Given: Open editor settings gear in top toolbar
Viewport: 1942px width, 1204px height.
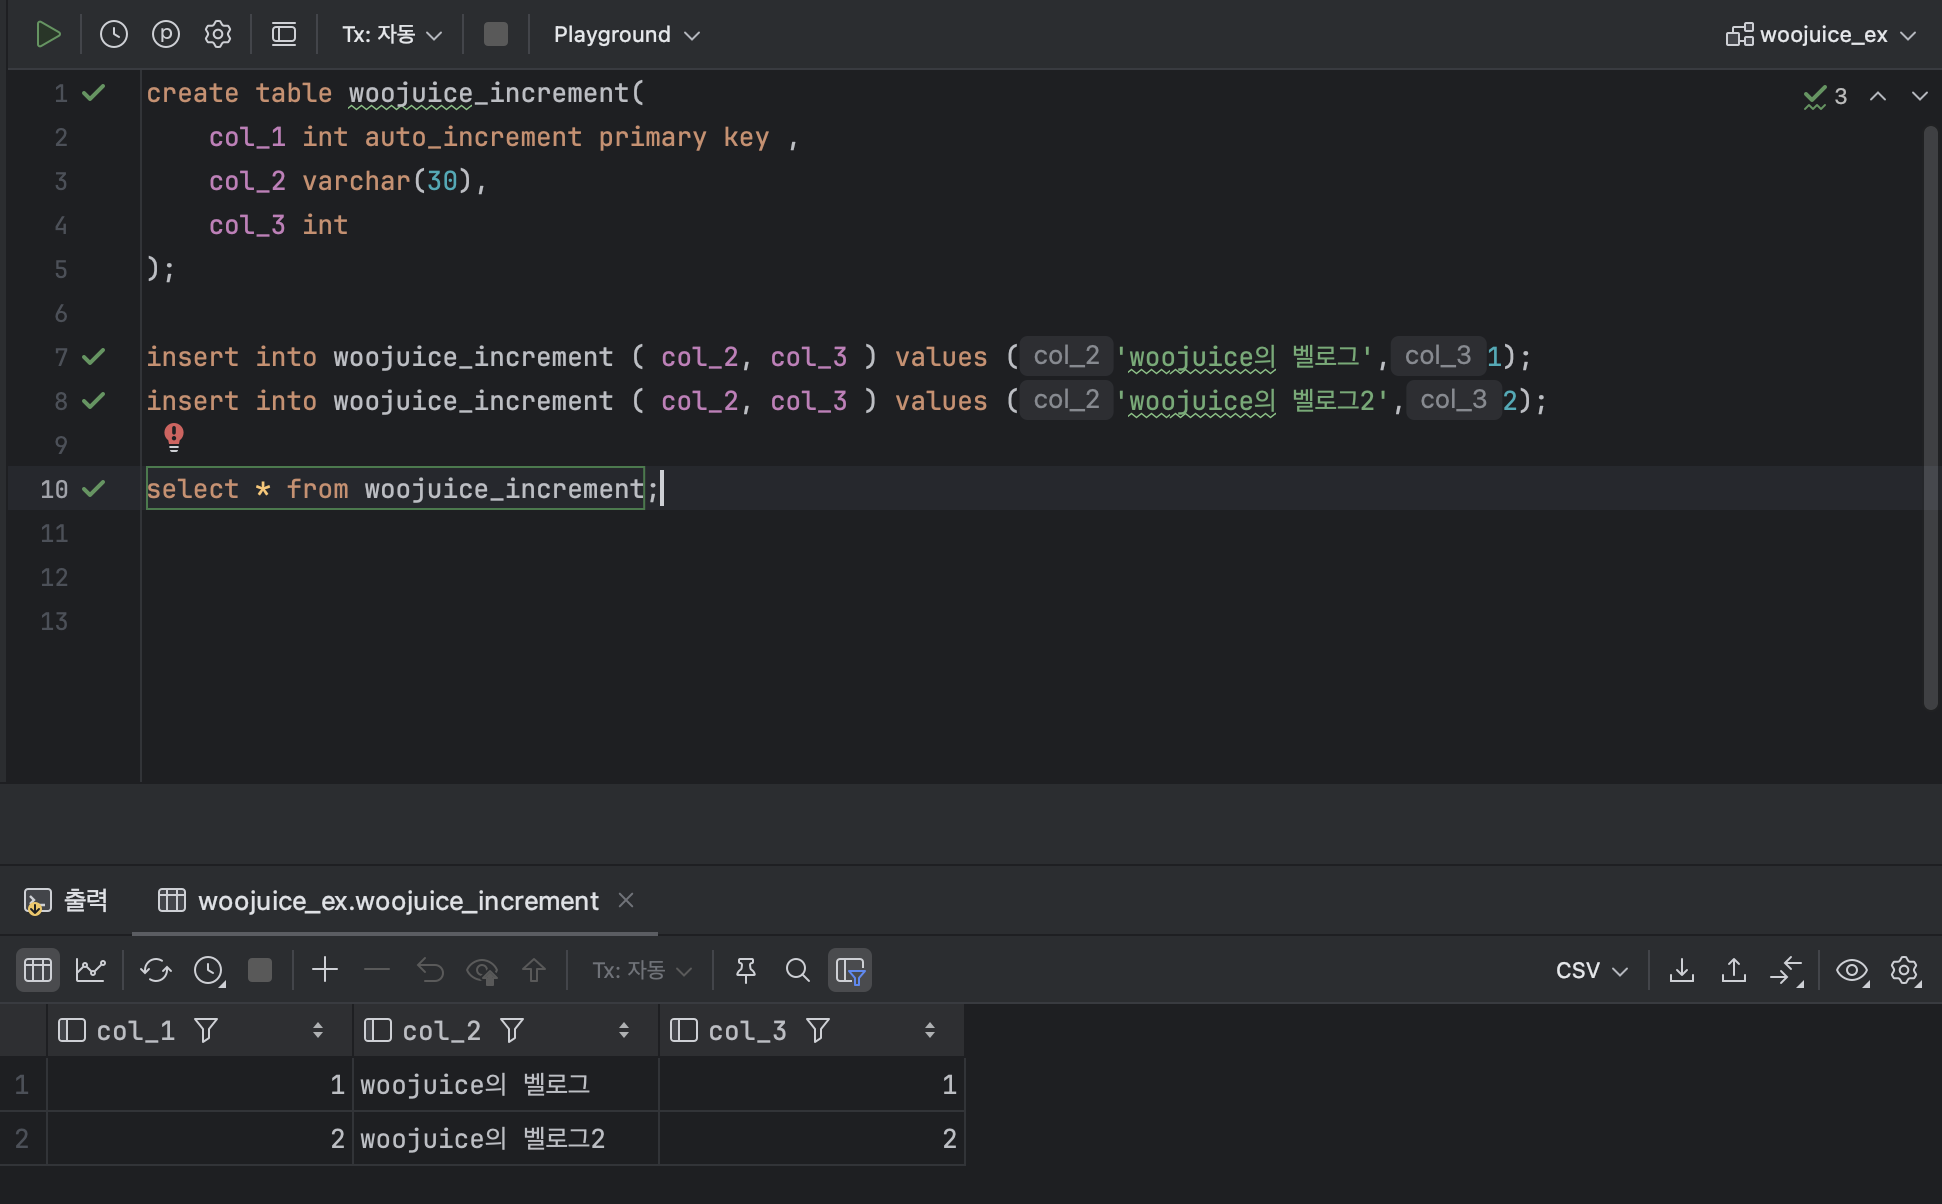Looking at the screenshot, I should pos(218,35).
